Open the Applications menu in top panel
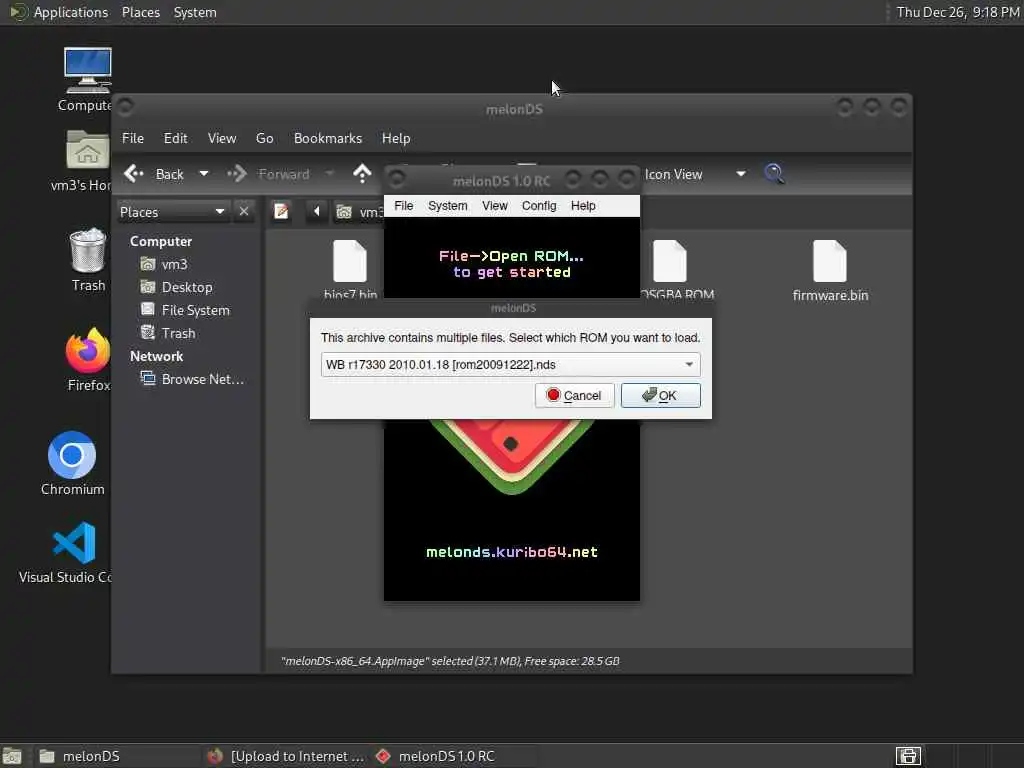 59,12
